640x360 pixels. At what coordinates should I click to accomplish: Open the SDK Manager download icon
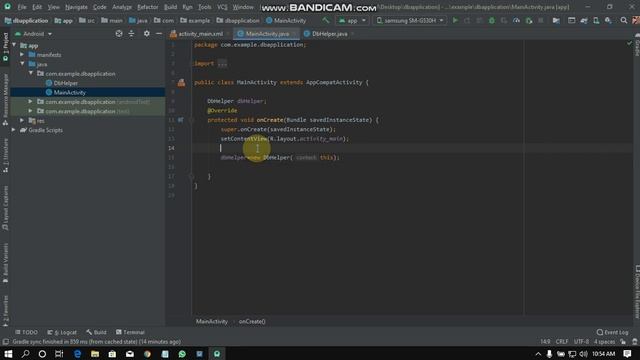(x=608, y=20)
